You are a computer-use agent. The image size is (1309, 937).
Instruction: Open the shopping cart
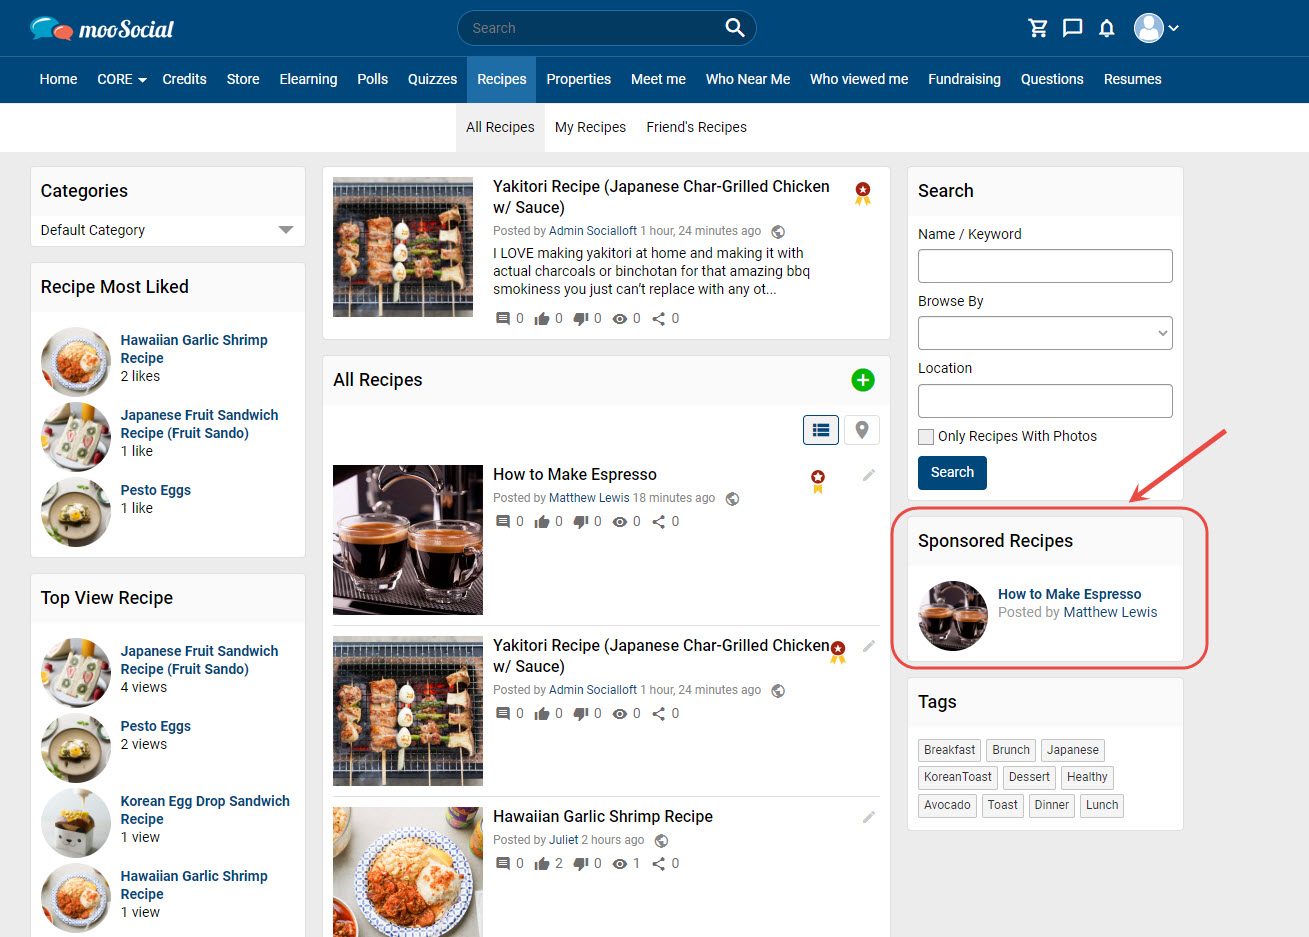click(1038, 28)
